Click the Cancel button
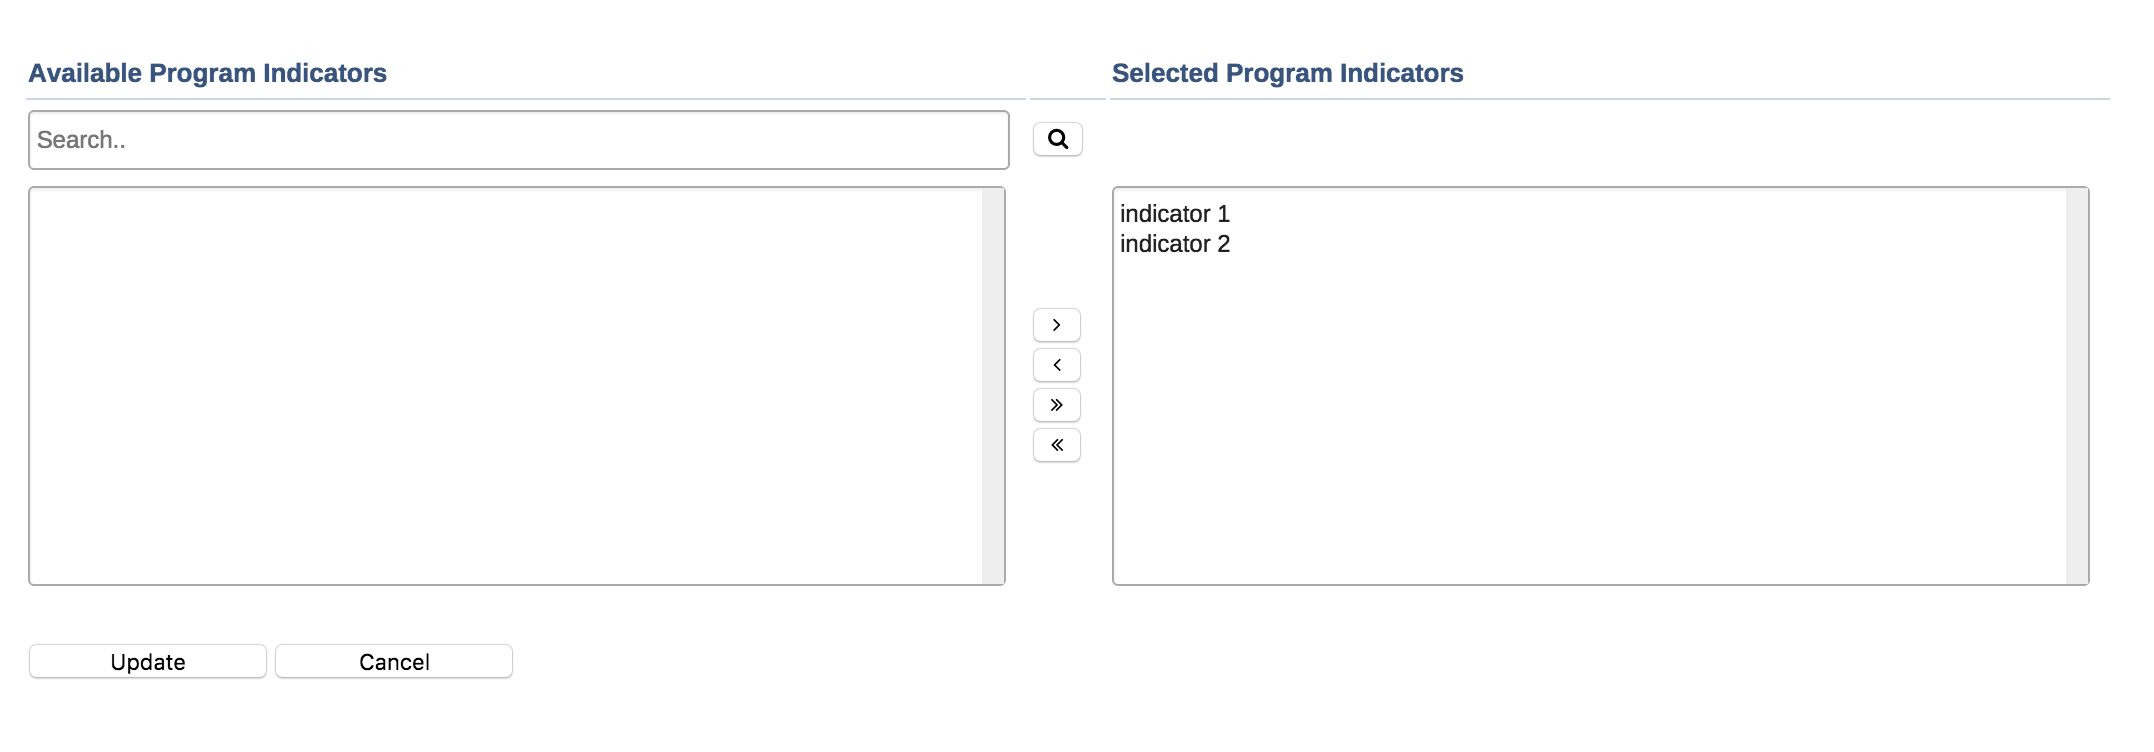 [x=394, y=661]
